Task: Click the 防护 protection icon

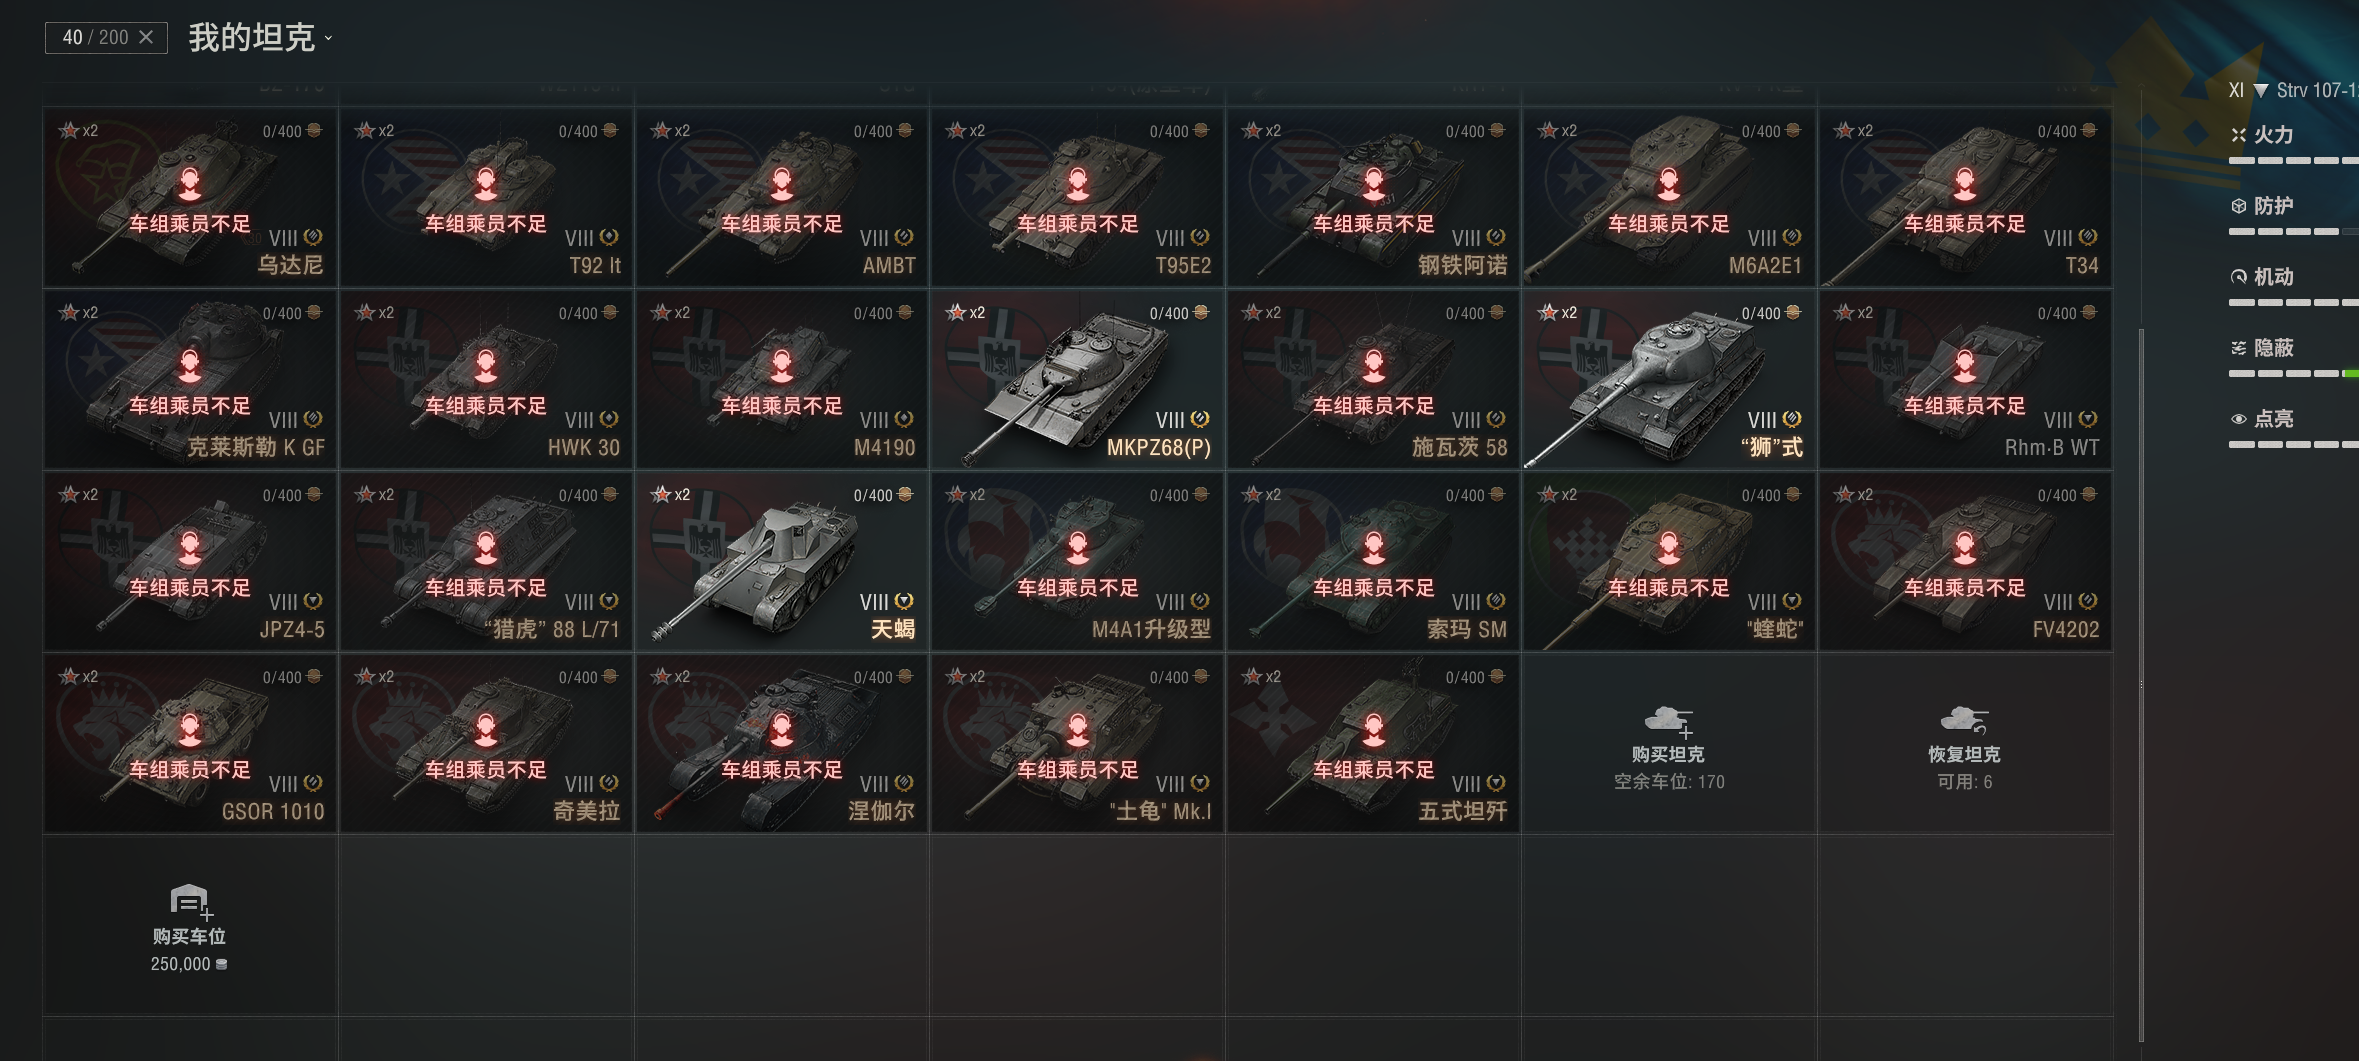Action: point(2238,206)
